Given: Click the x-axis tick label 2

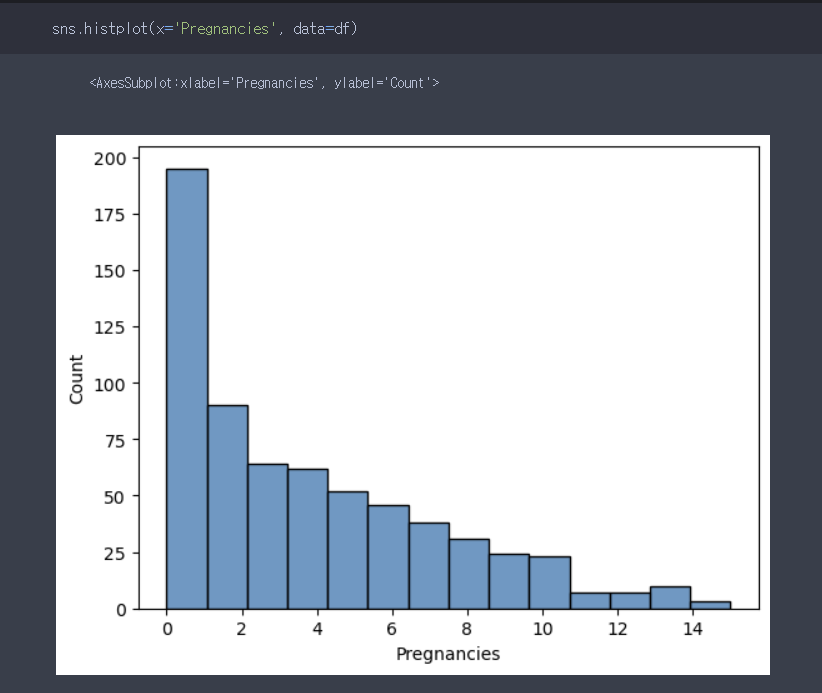Looking at the screenshot, I should pyautogui.click(x=242, y=629).
